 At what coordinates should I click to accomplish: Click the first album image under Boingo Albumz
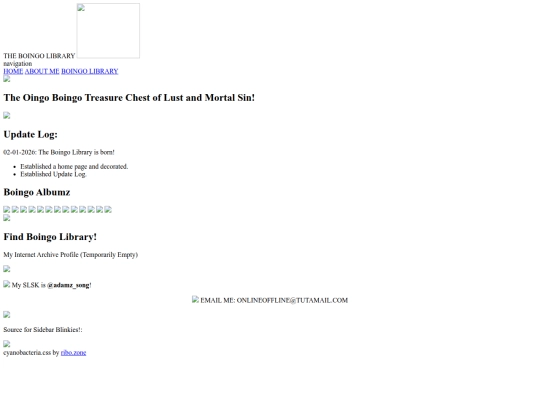[7, 209]
